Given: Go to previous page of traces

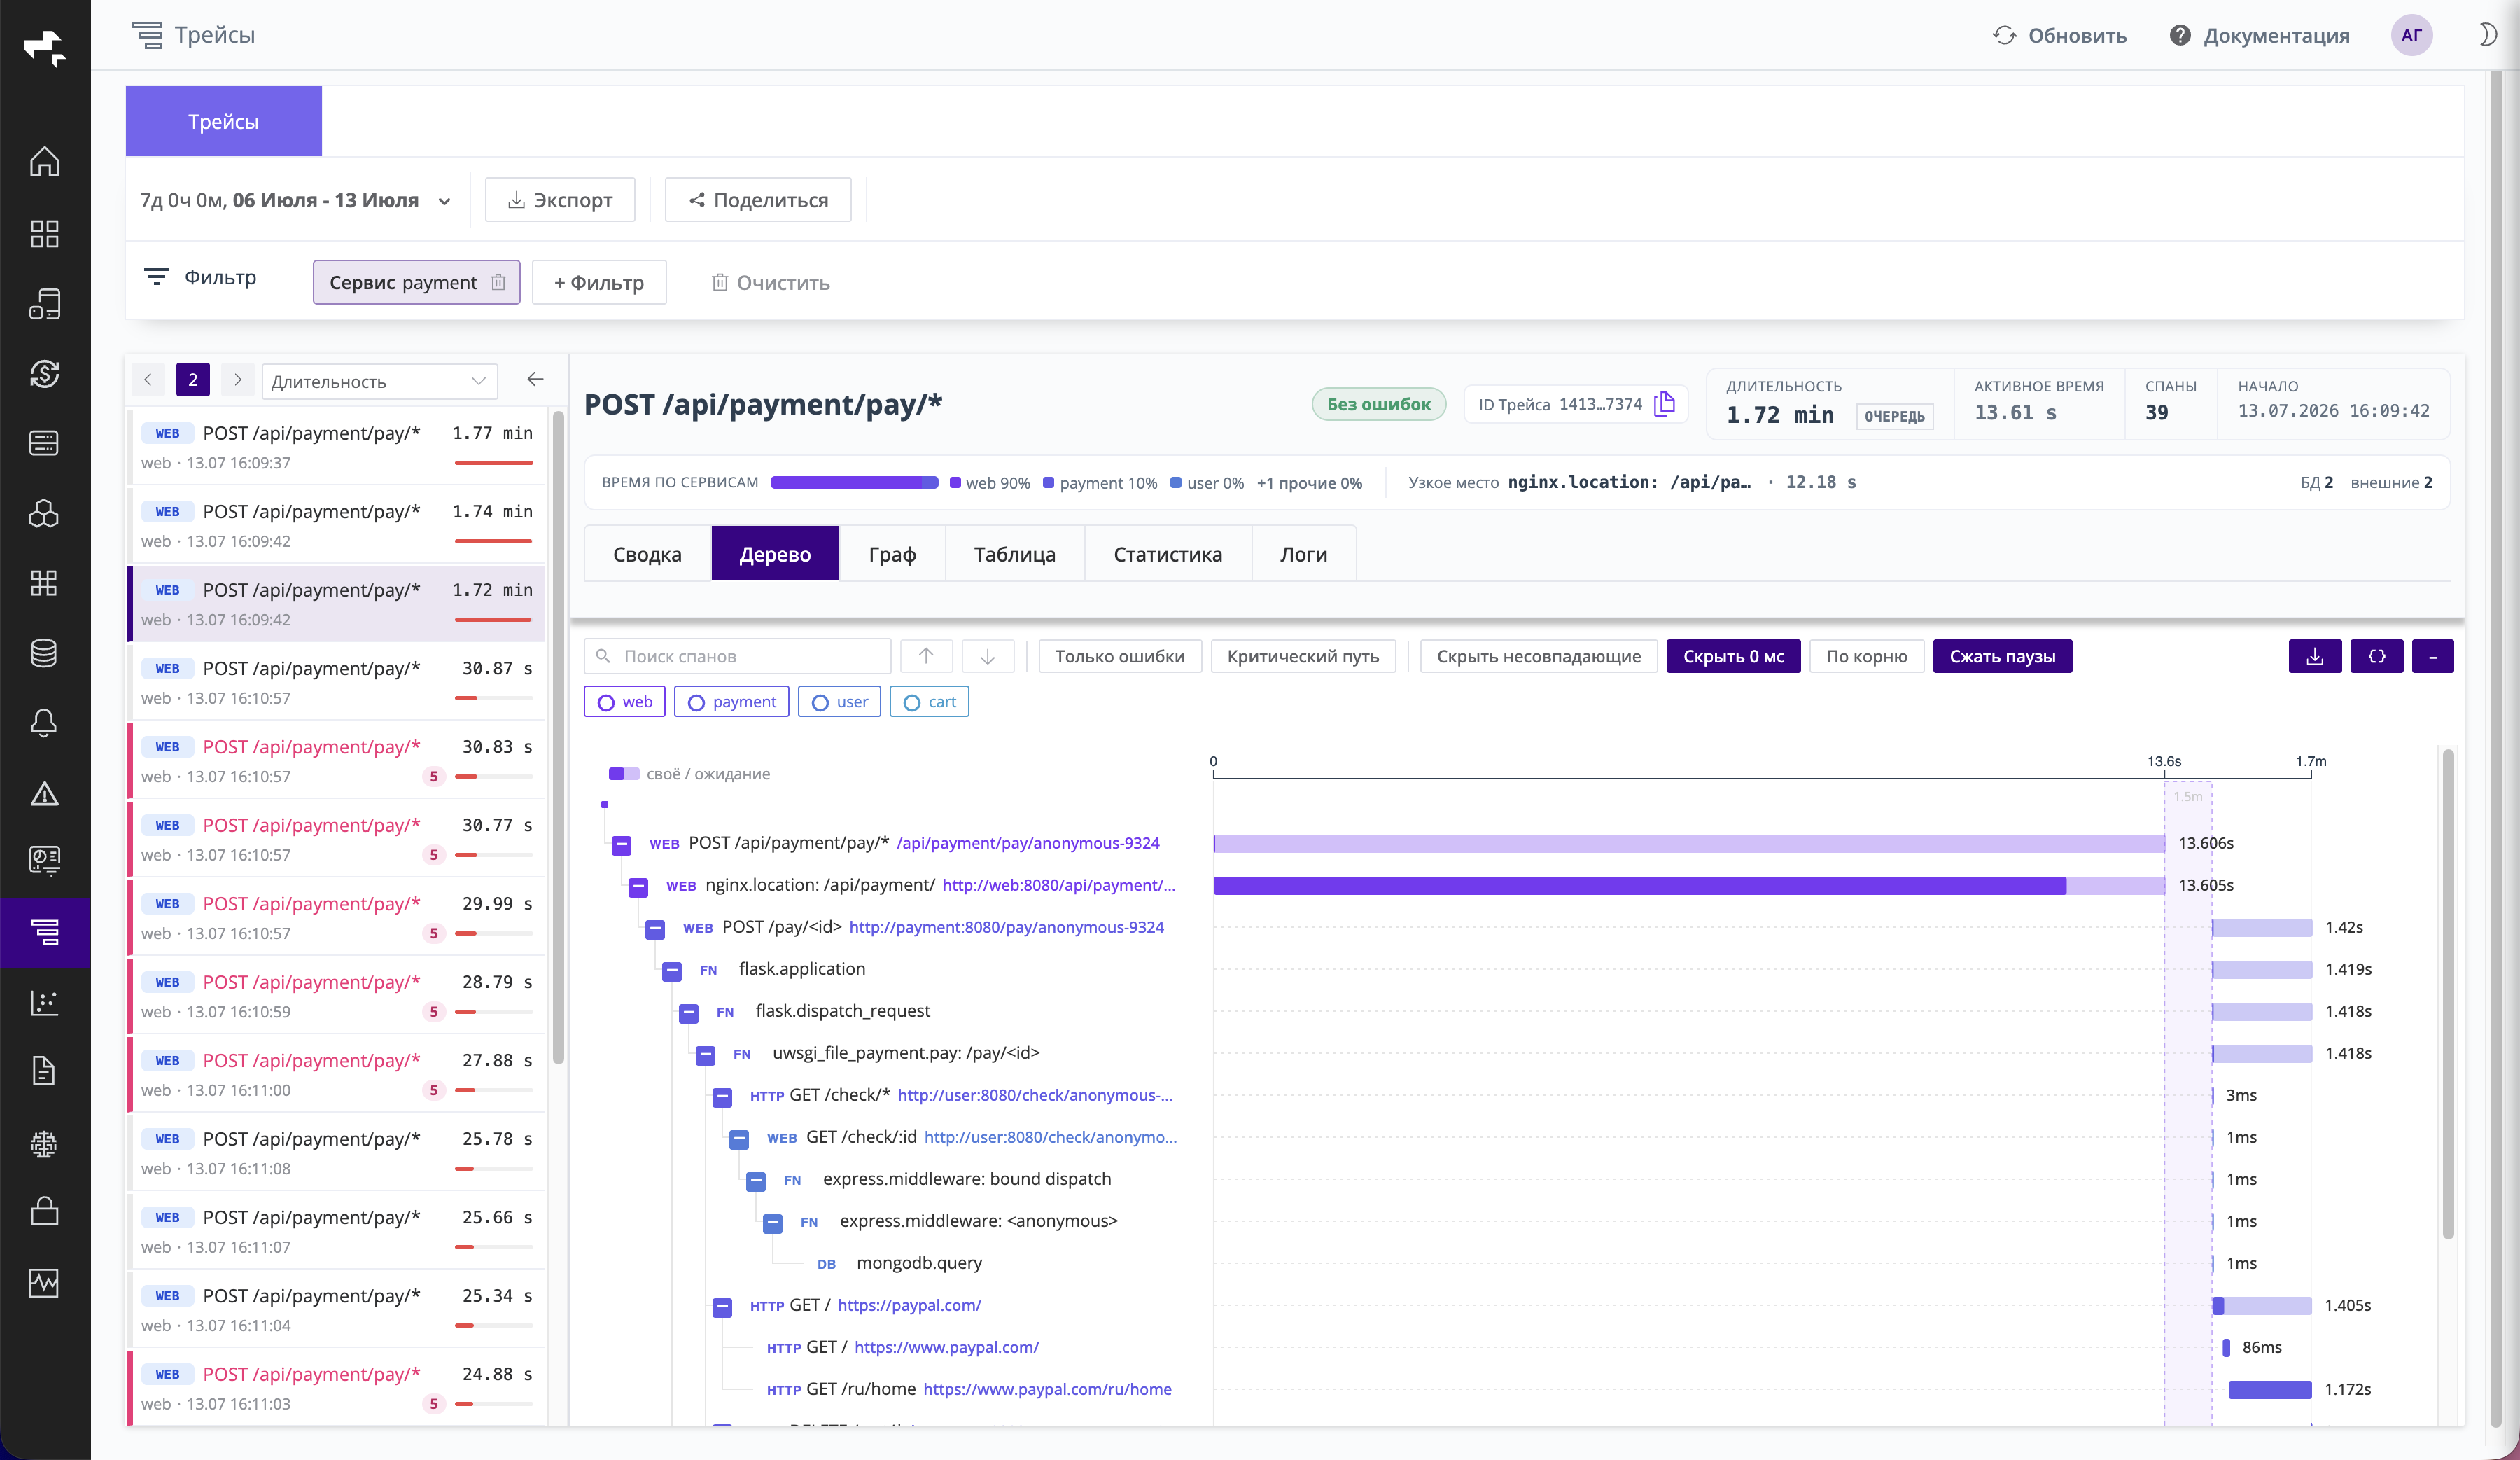Looking at the screenshot, I should coord(148,380).
